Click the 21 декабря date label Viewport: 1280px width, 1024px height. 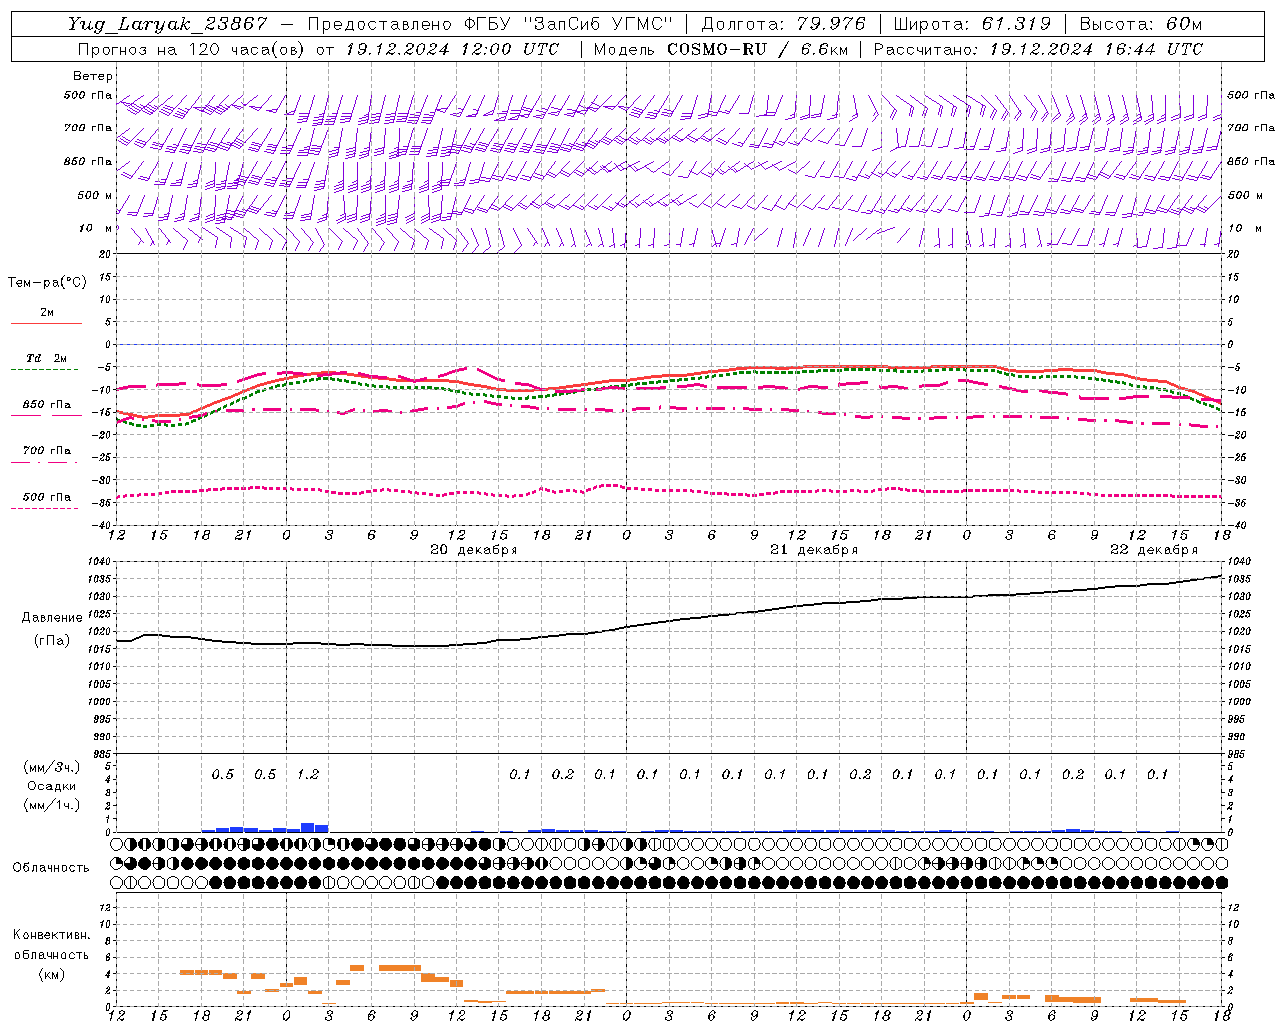coord(813,550)
